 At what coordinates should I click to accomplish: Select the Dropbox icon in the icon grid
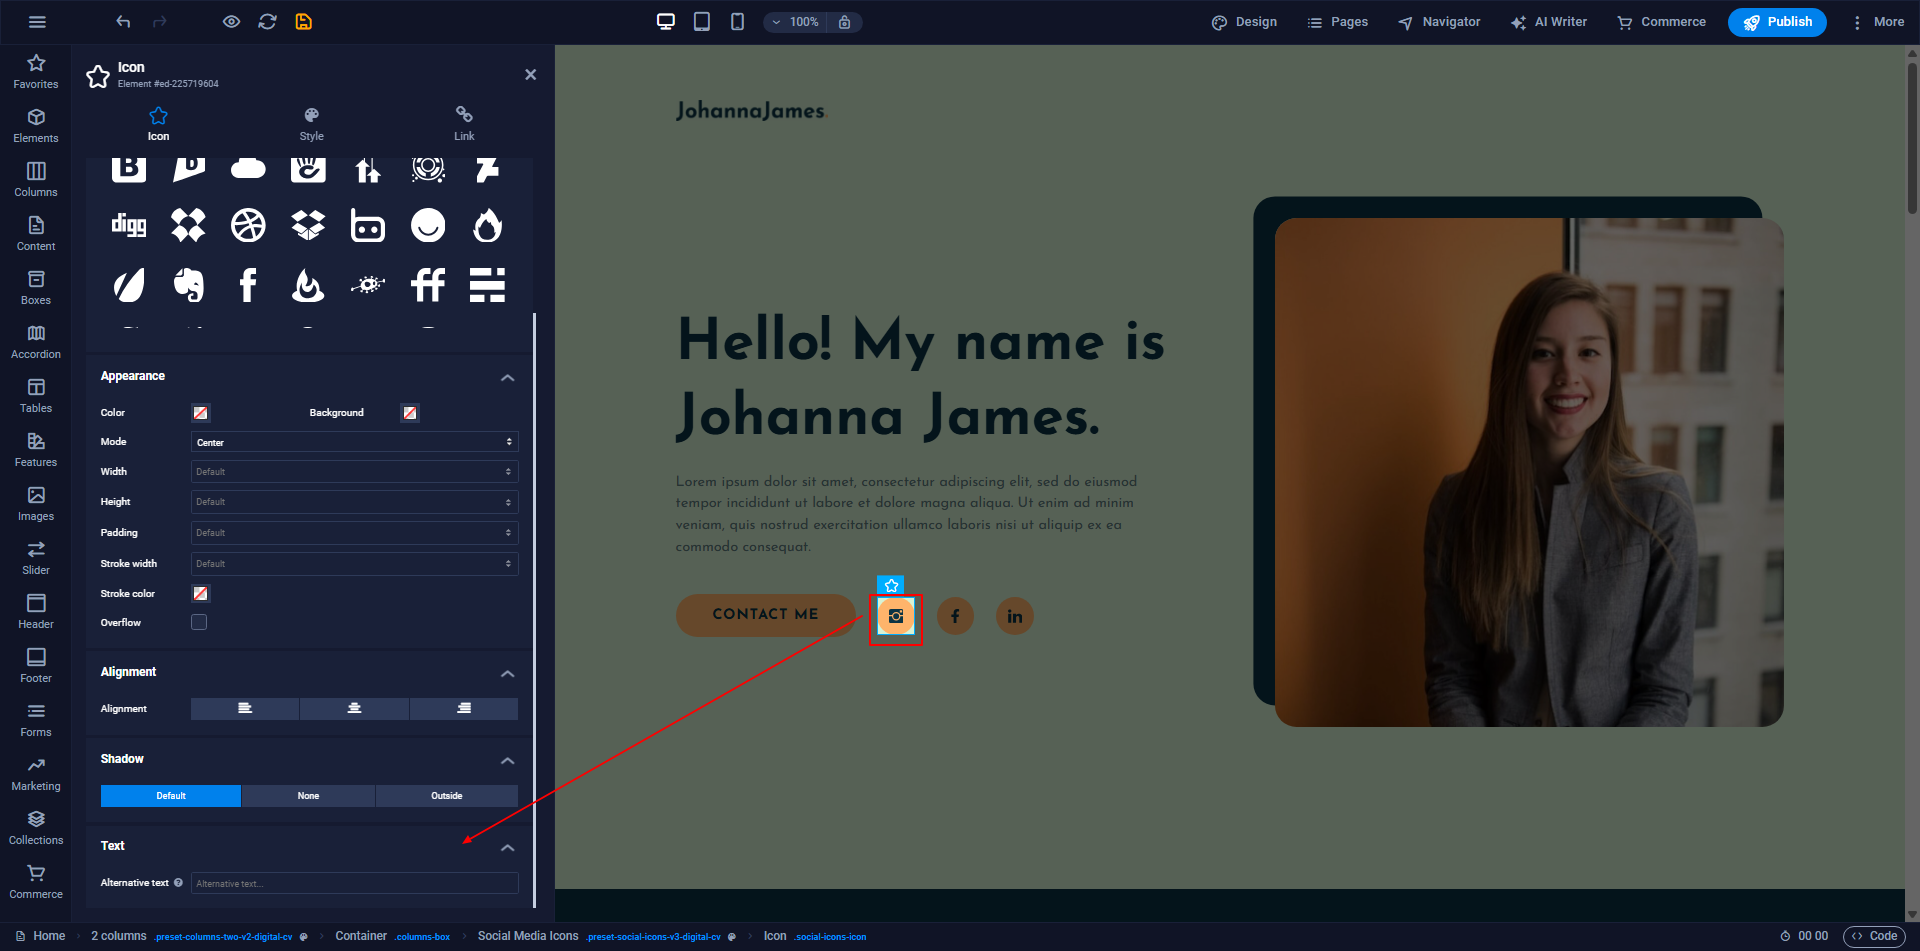click(308, 226)
